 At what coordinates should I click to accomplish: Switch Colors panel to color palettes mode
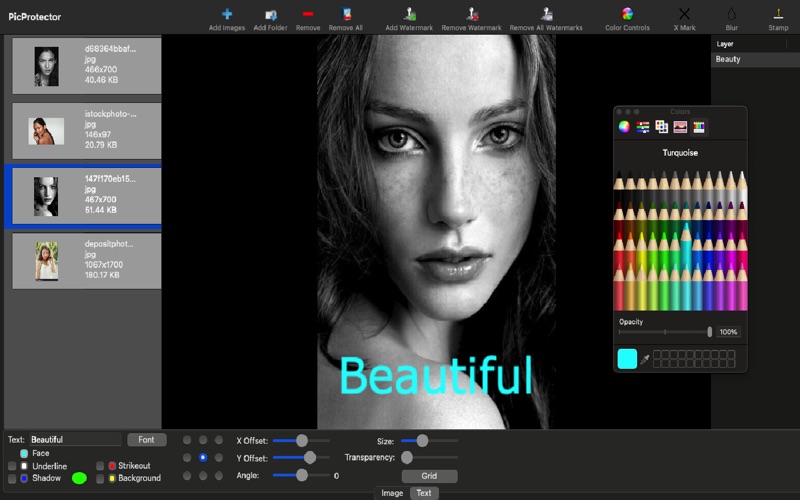click(x=661, y=127)
